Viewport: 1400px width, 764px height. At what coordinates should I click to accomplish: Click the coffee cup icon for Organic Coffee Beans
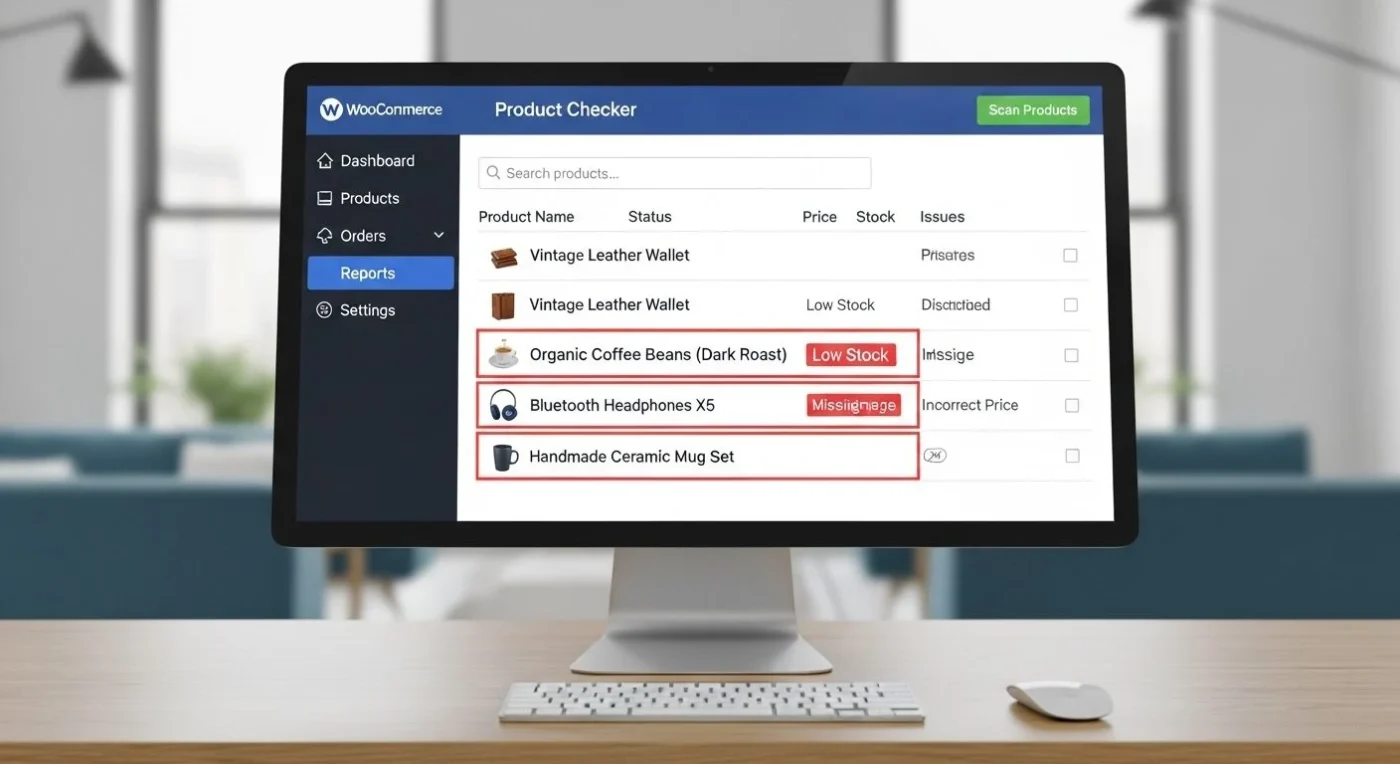(503, 354)
